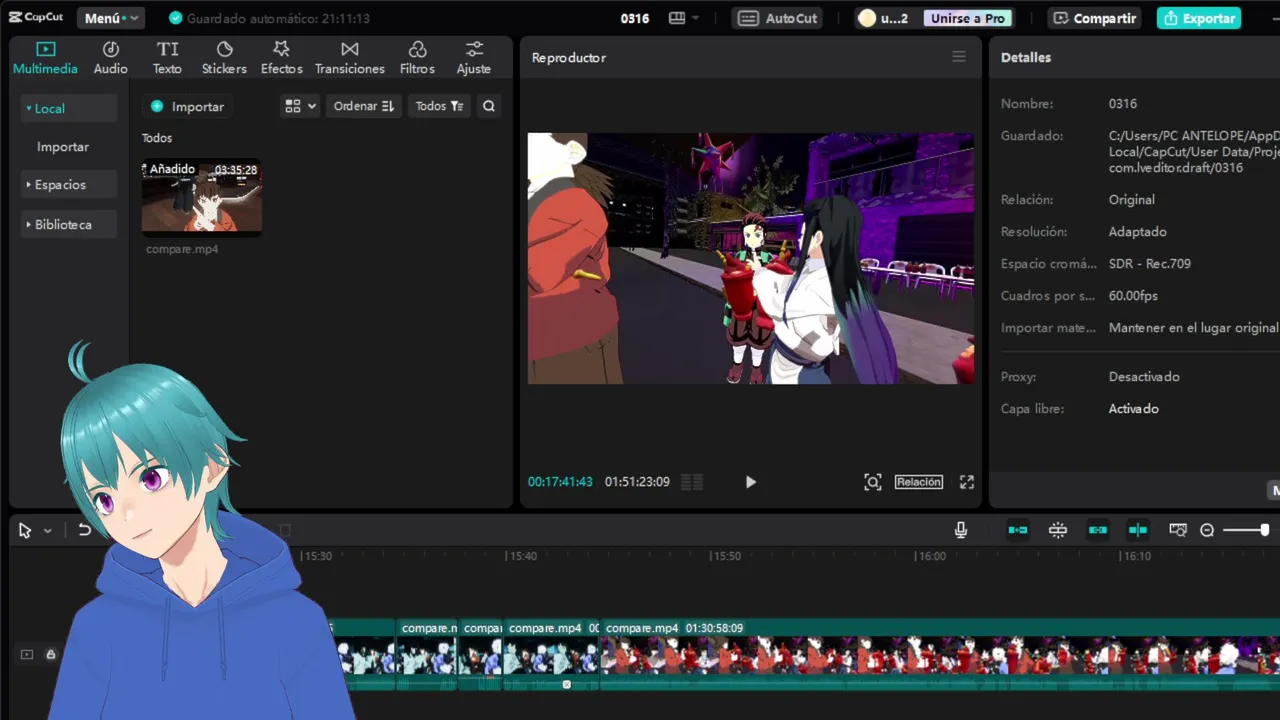This screenshot has width=1280, height=720.
Task: Open the Texto tab
Action: pyautogui.click(x=167, y=58)
